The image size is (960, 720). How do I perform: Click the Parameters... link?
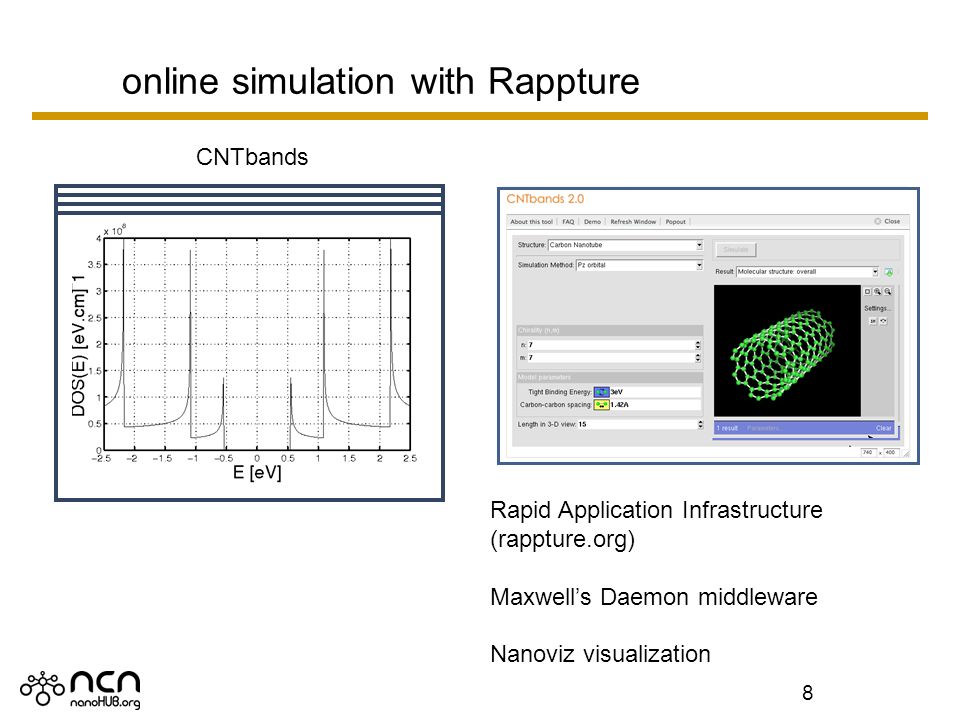763,428
